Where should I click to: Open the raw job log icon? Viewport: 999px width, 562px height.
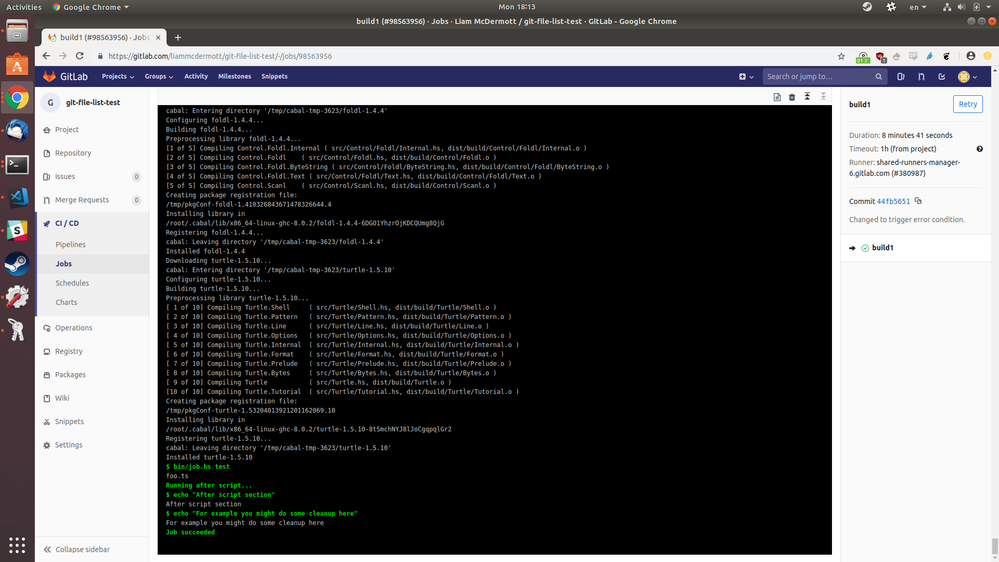[x=777, y=97]
